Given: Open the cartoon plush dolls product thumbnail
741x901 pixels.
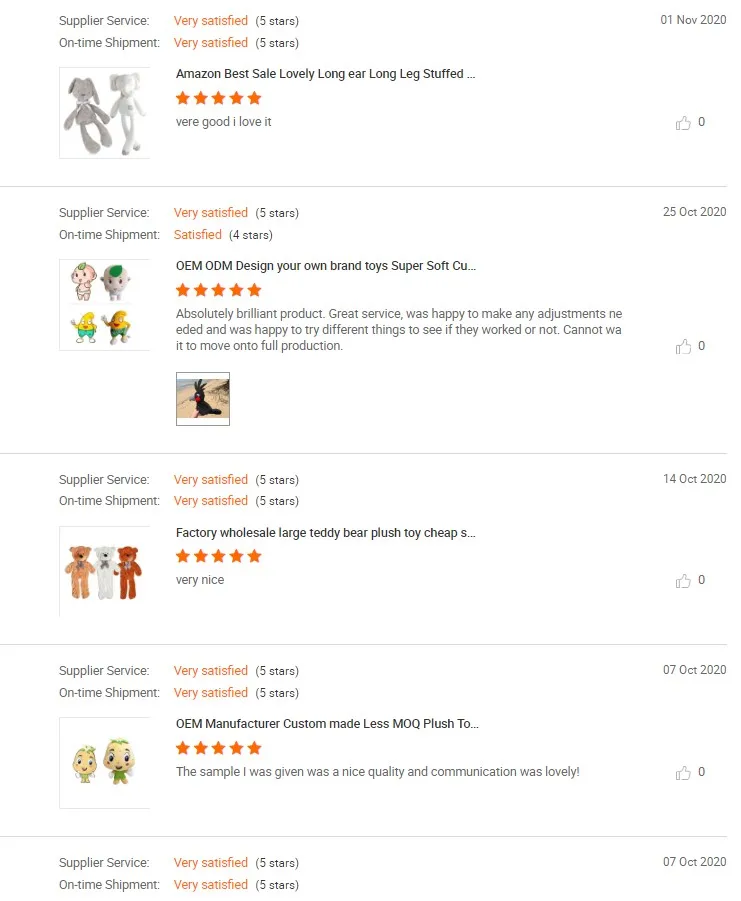Looking at the screenshot, I should point(105,763).
